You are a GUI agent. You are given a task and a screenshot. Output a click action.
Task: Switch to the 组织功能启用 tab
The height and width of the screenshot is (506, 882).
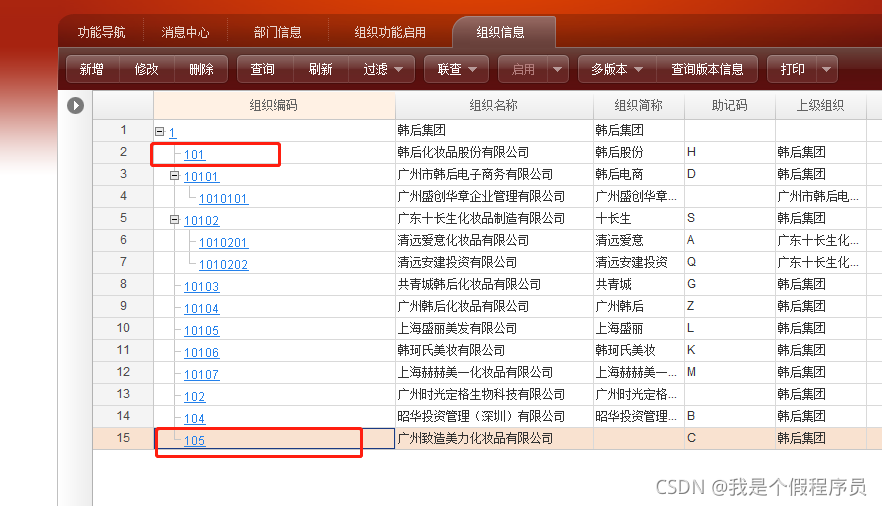pyautogui.click(x=390, y=32)
